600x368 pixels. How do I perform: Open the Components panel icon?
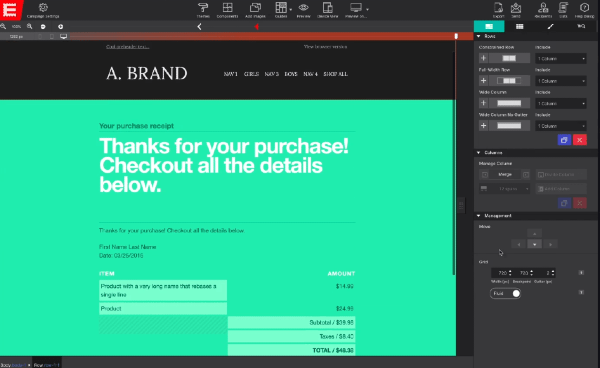[x=228, y=7]
